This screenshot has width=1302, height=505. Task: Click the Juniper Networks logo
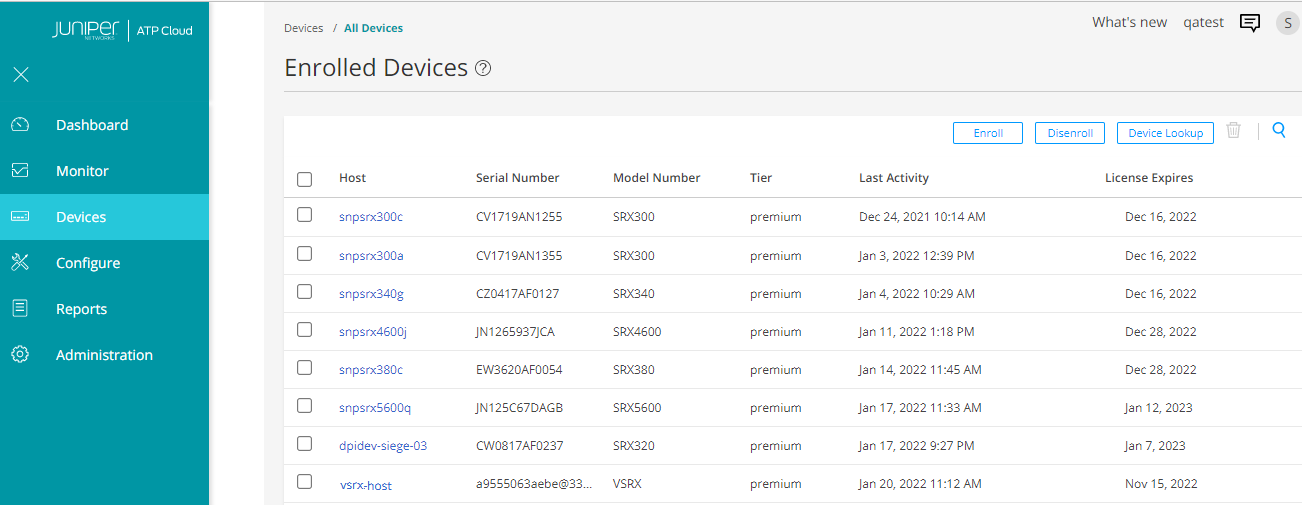(x=88, y=31)
